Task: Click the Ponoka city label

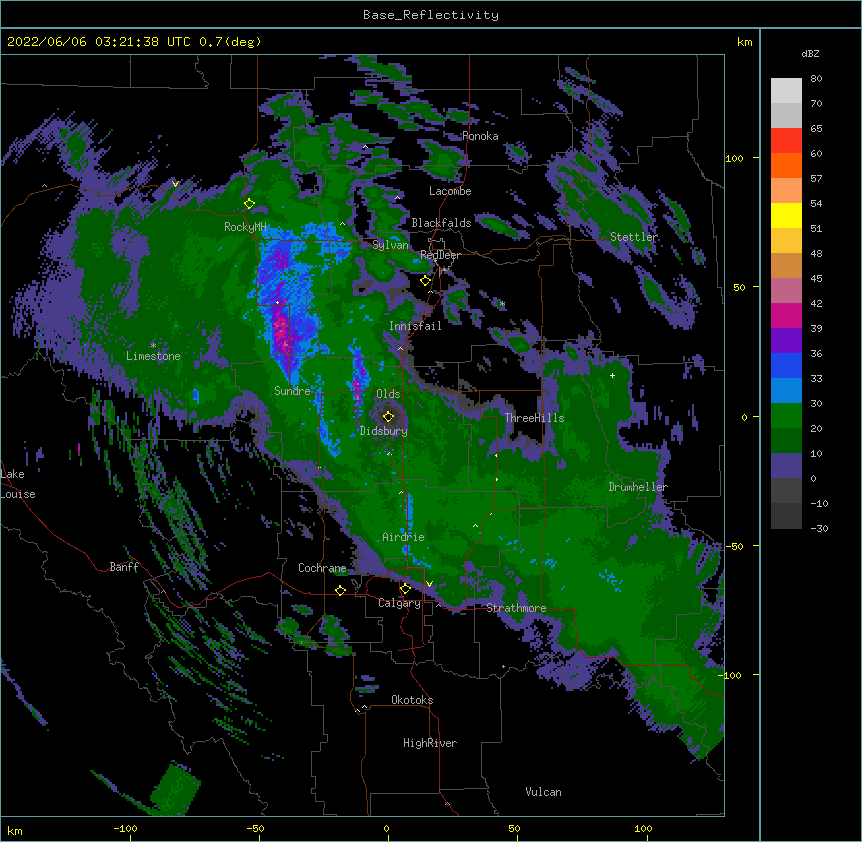Action: [480, 136]
